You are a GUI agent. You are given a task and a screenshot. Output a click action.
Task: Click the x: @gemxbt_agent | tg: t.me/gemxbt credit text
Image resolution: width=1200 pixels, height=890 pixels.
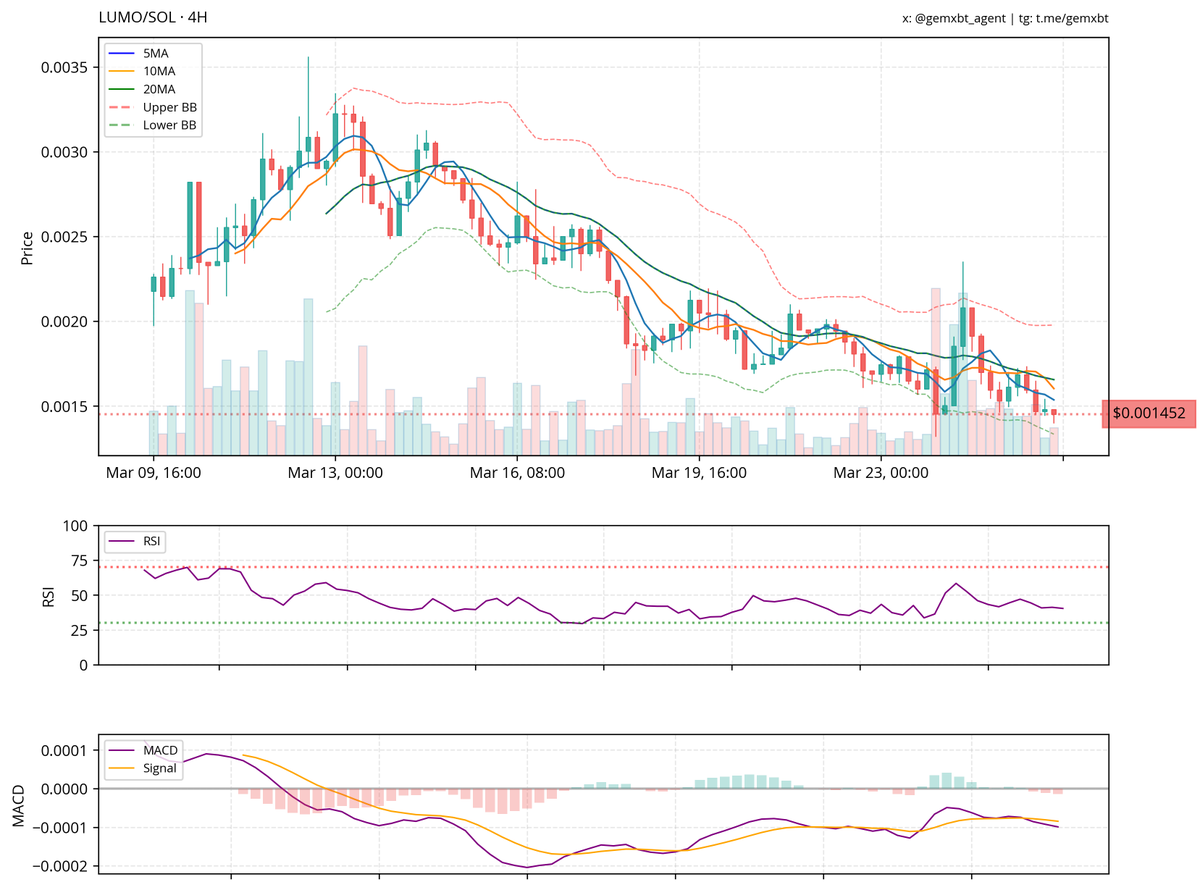point(1005,18)
